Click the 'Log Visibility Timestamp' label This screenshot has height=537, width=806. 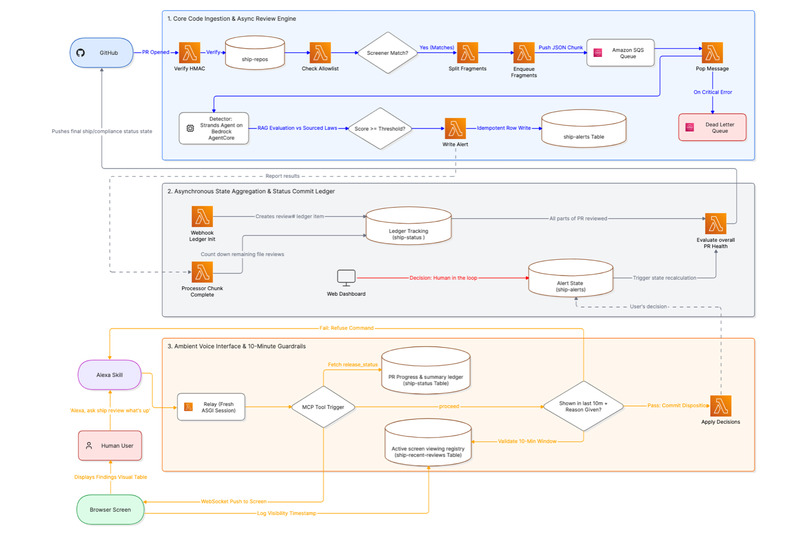point(286,513)
